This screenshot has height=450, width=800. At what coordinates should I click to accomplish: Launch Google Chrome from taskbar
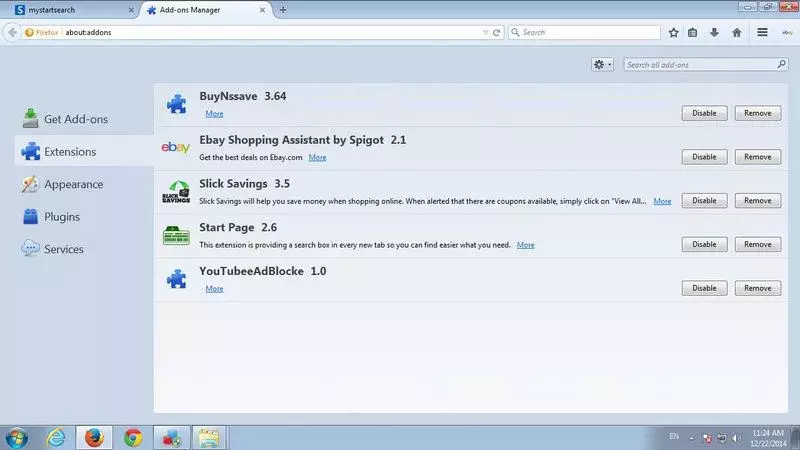[x=133, y=438]
